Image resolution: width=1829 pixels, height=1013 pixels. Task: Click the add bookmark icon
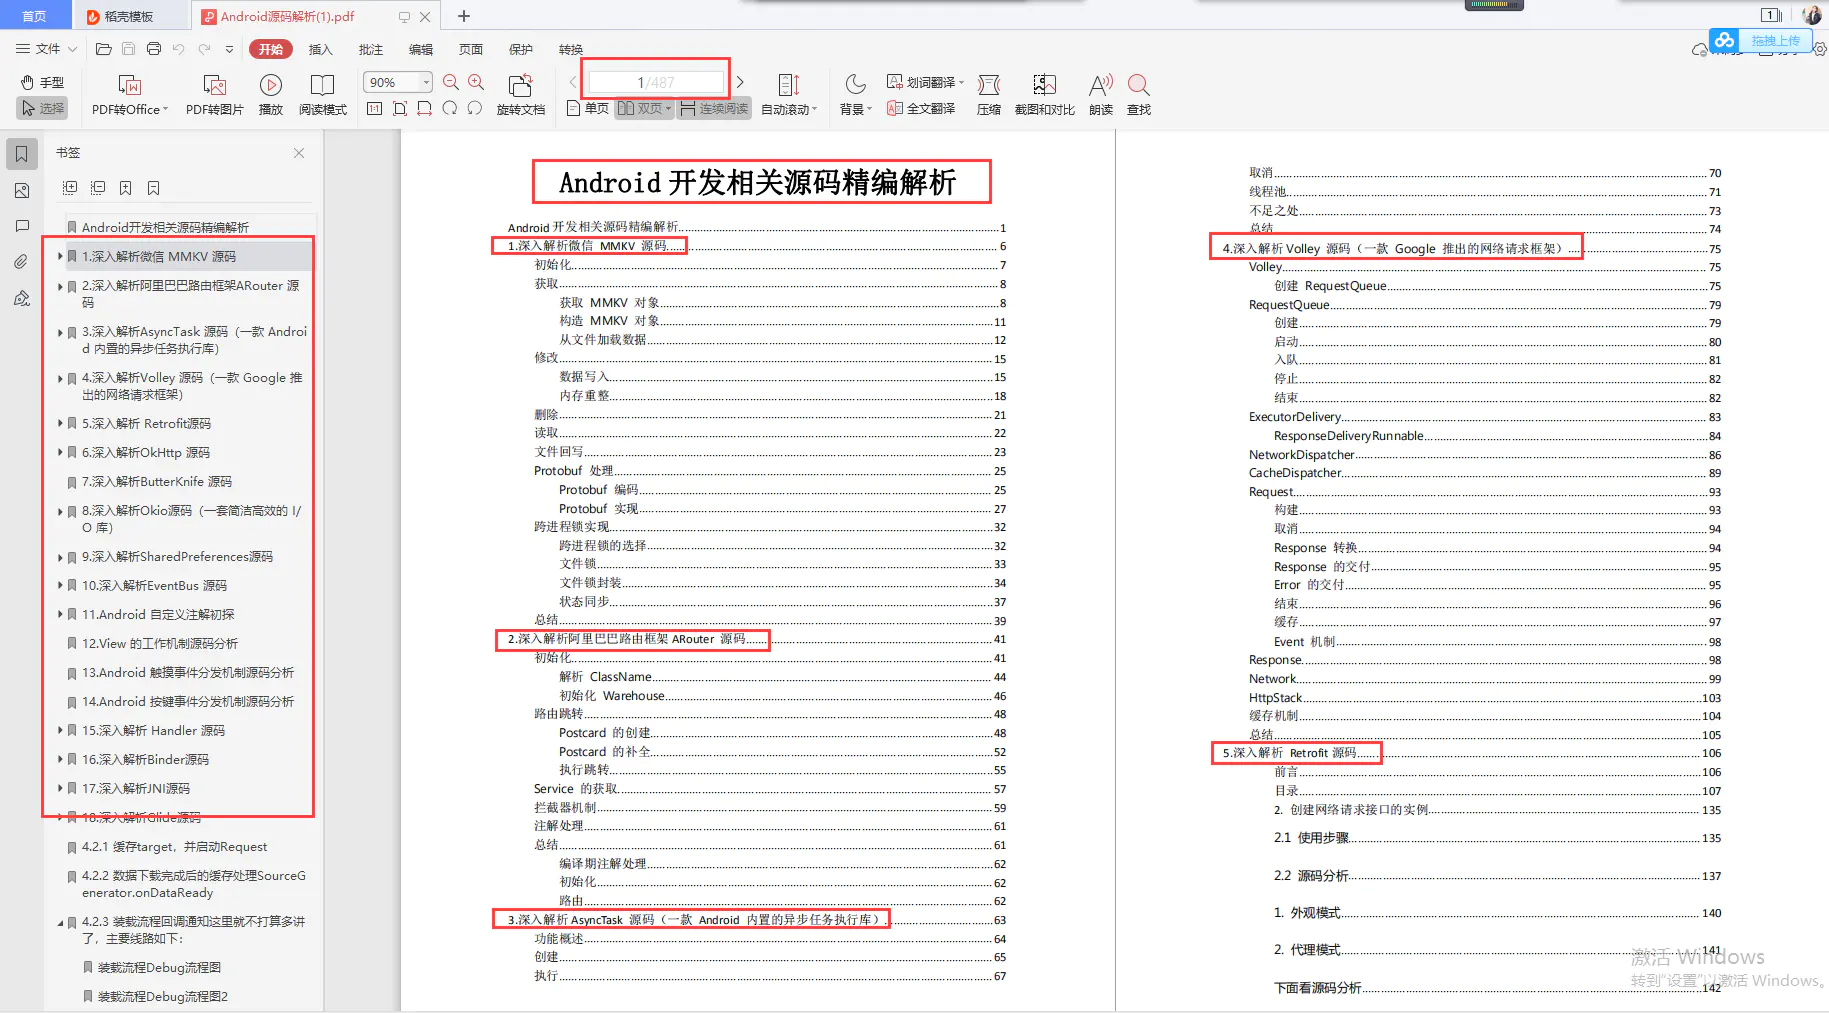click(x=126, y=188)
